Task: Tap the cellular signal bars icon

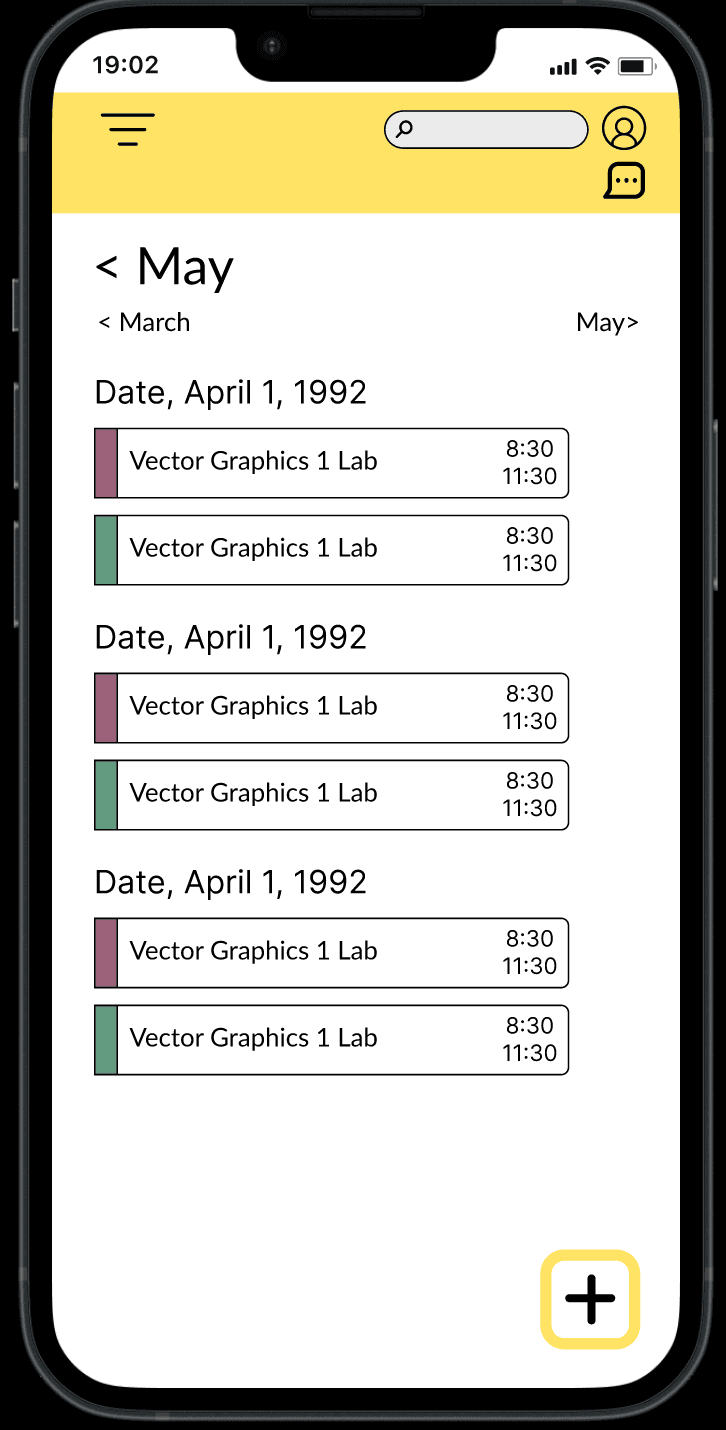Action: (x=563, y=68)
